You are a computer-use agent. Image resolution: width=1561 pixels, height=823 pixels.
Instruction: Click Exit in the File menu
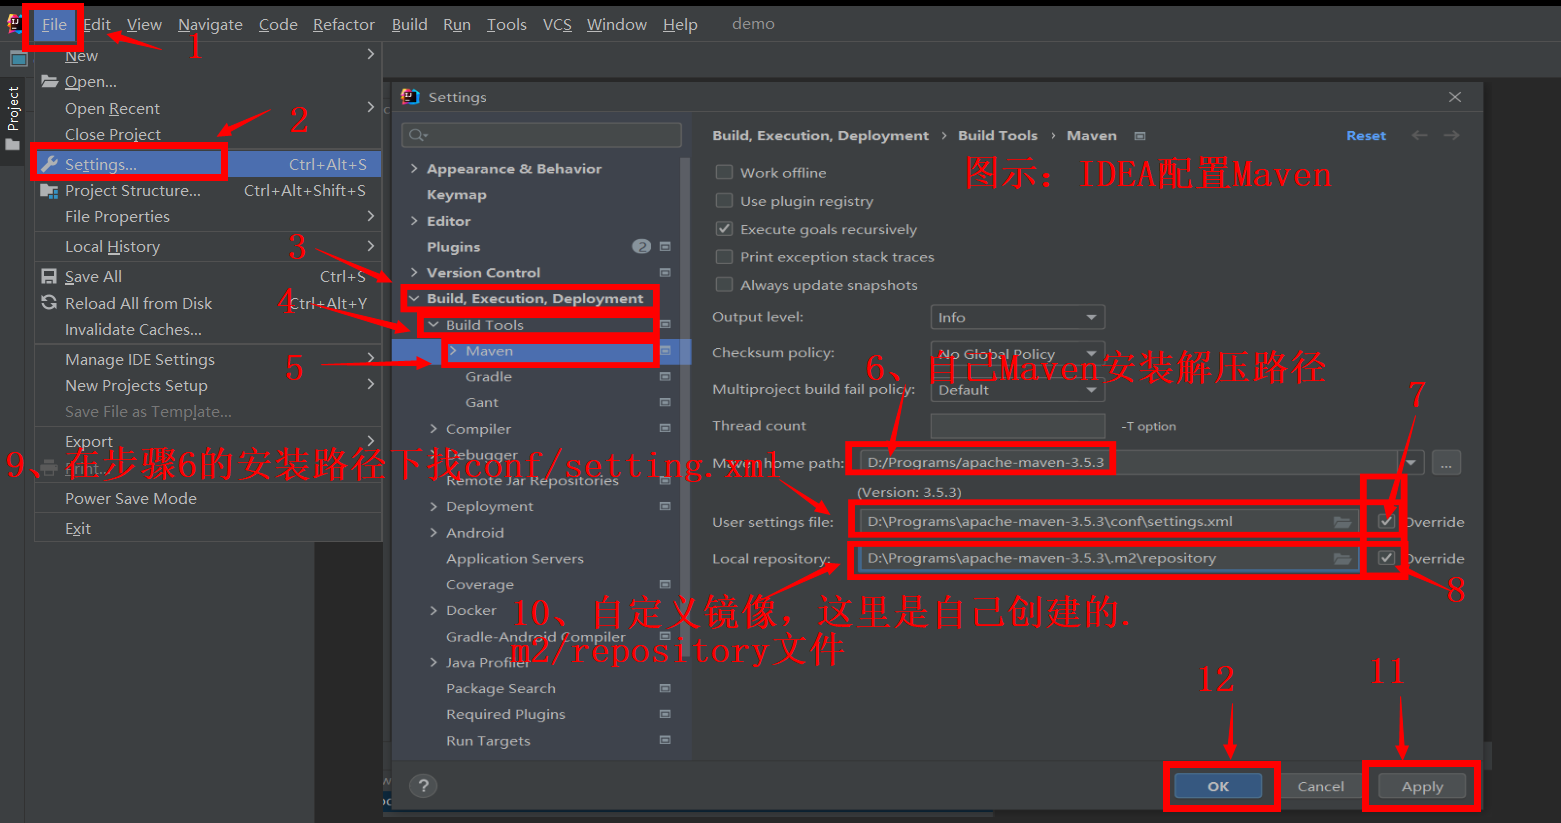click(x=208, y=528)
